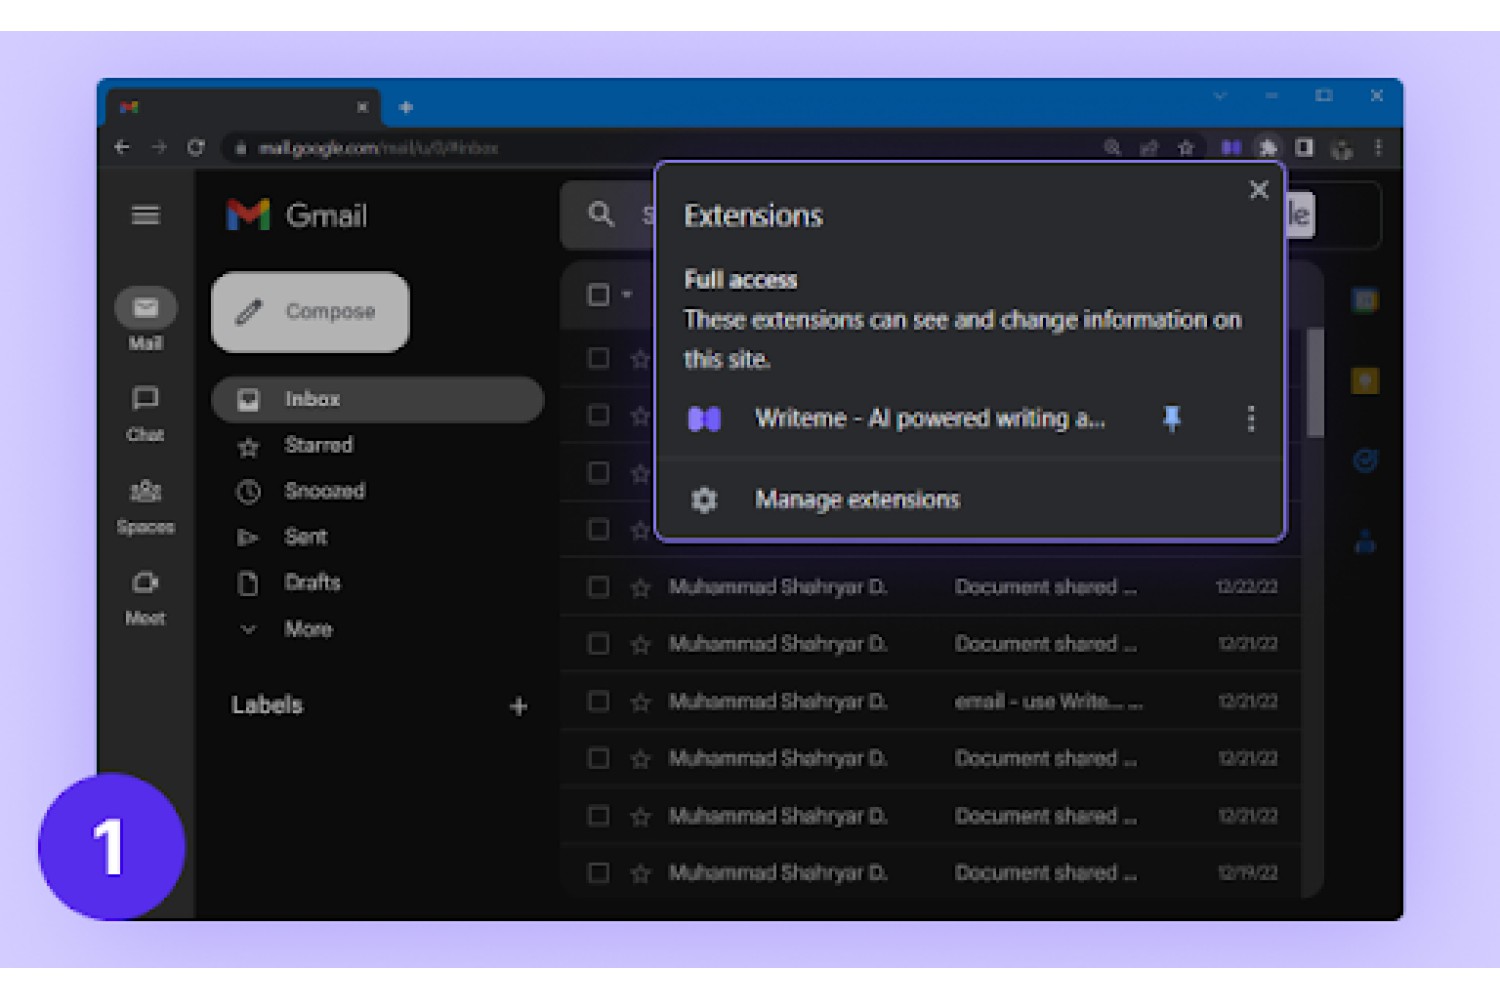Open Meet from the left rail
Viewport: 1500px width, 1000px height.
[146, 598]
